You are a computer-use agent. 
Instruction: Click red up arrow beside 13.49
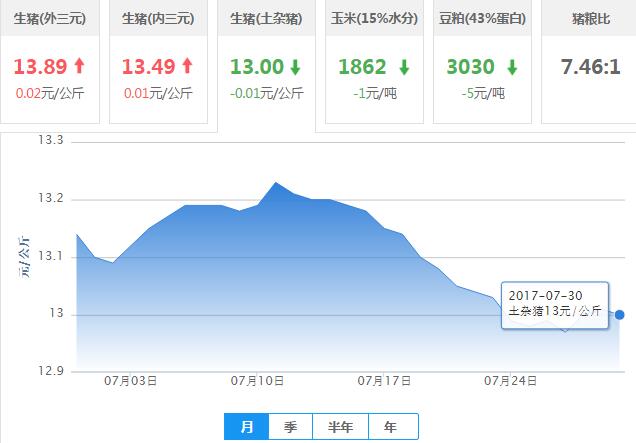coord(184,67)
